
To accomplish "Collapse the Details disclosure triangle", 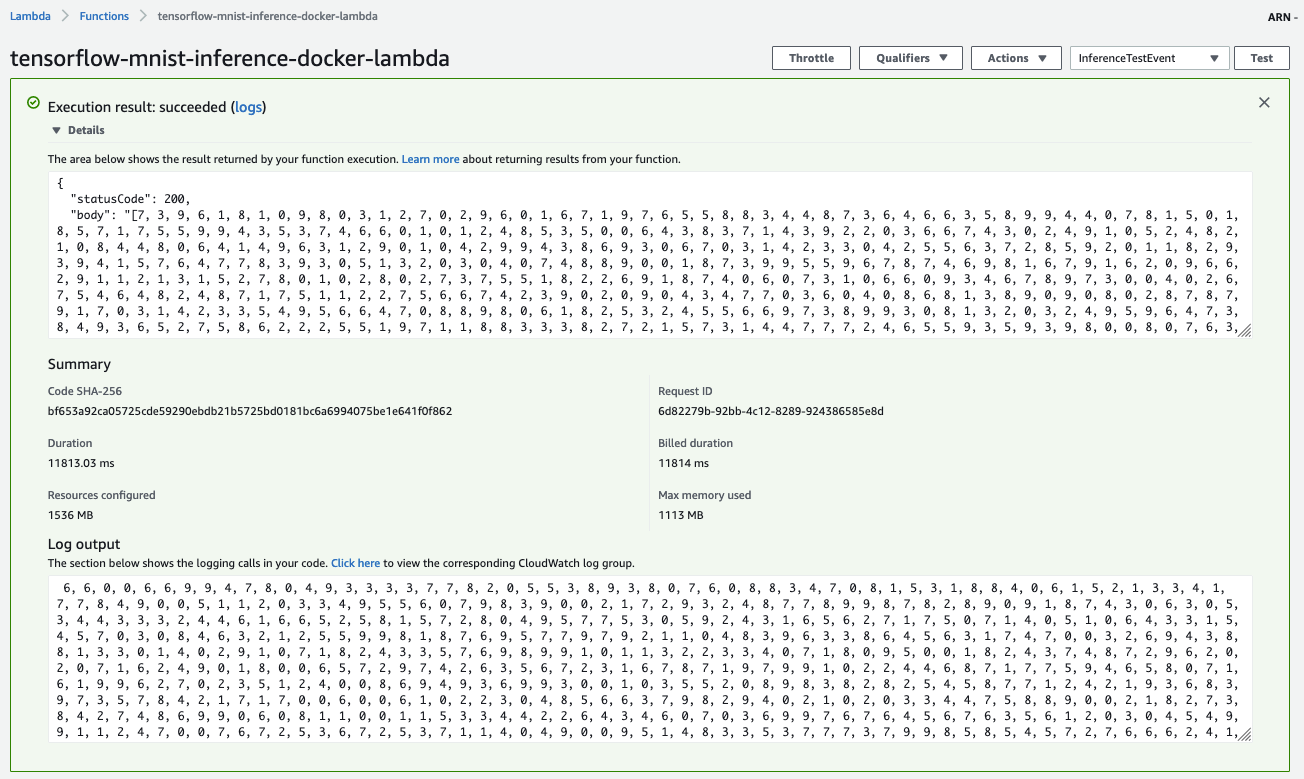I will pos(56,130).
